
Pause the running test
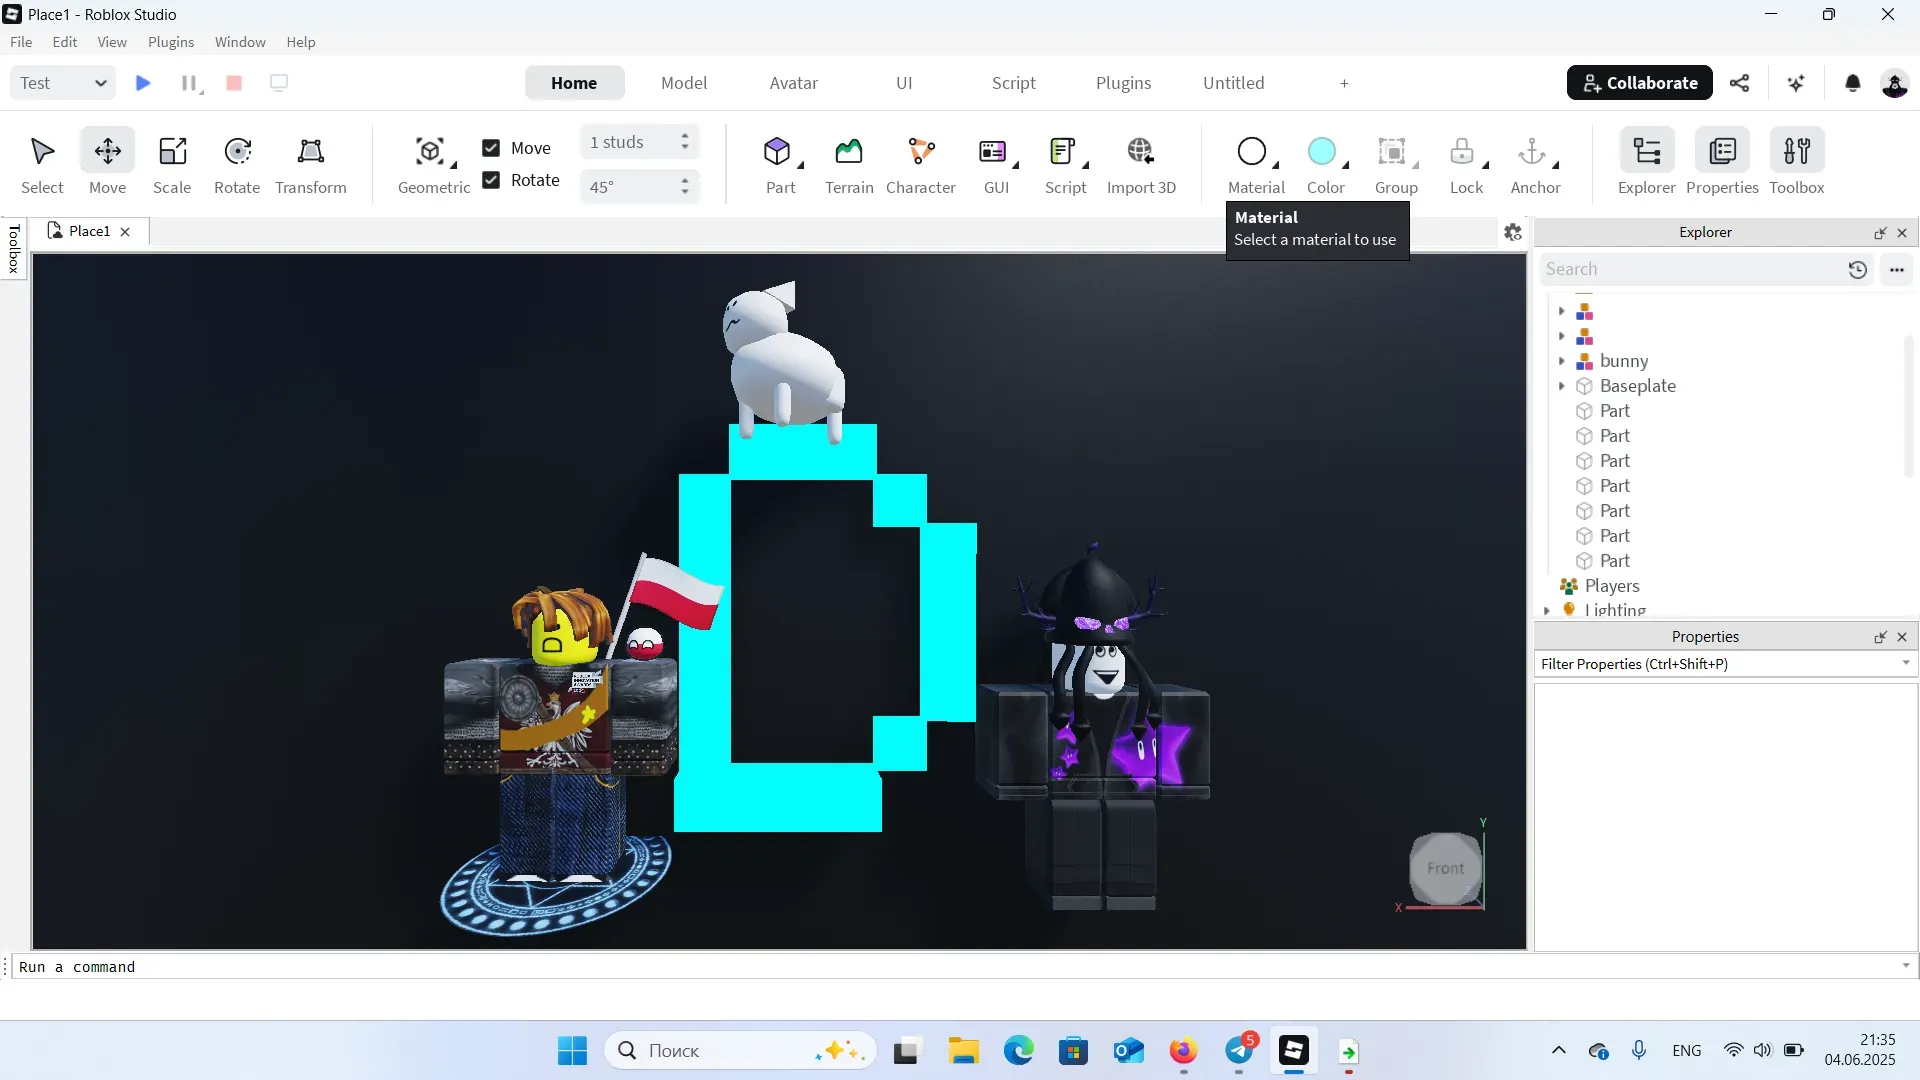(188, 83)
